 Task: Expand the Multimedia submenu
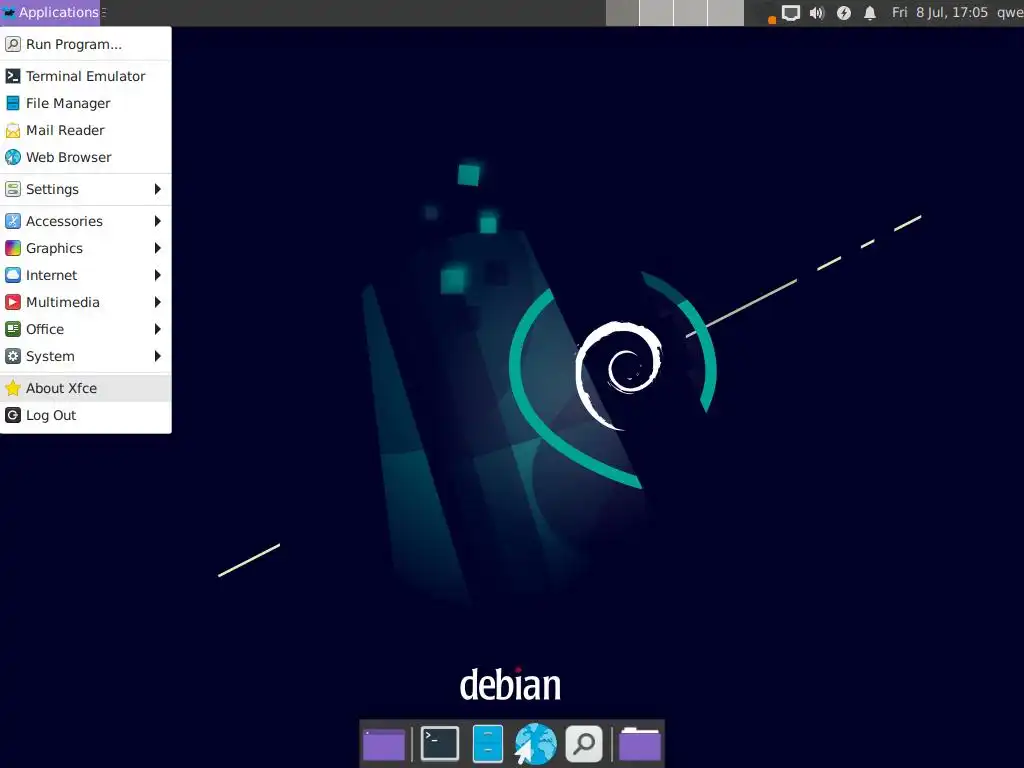pyautogui.click(x=86, y=302)
